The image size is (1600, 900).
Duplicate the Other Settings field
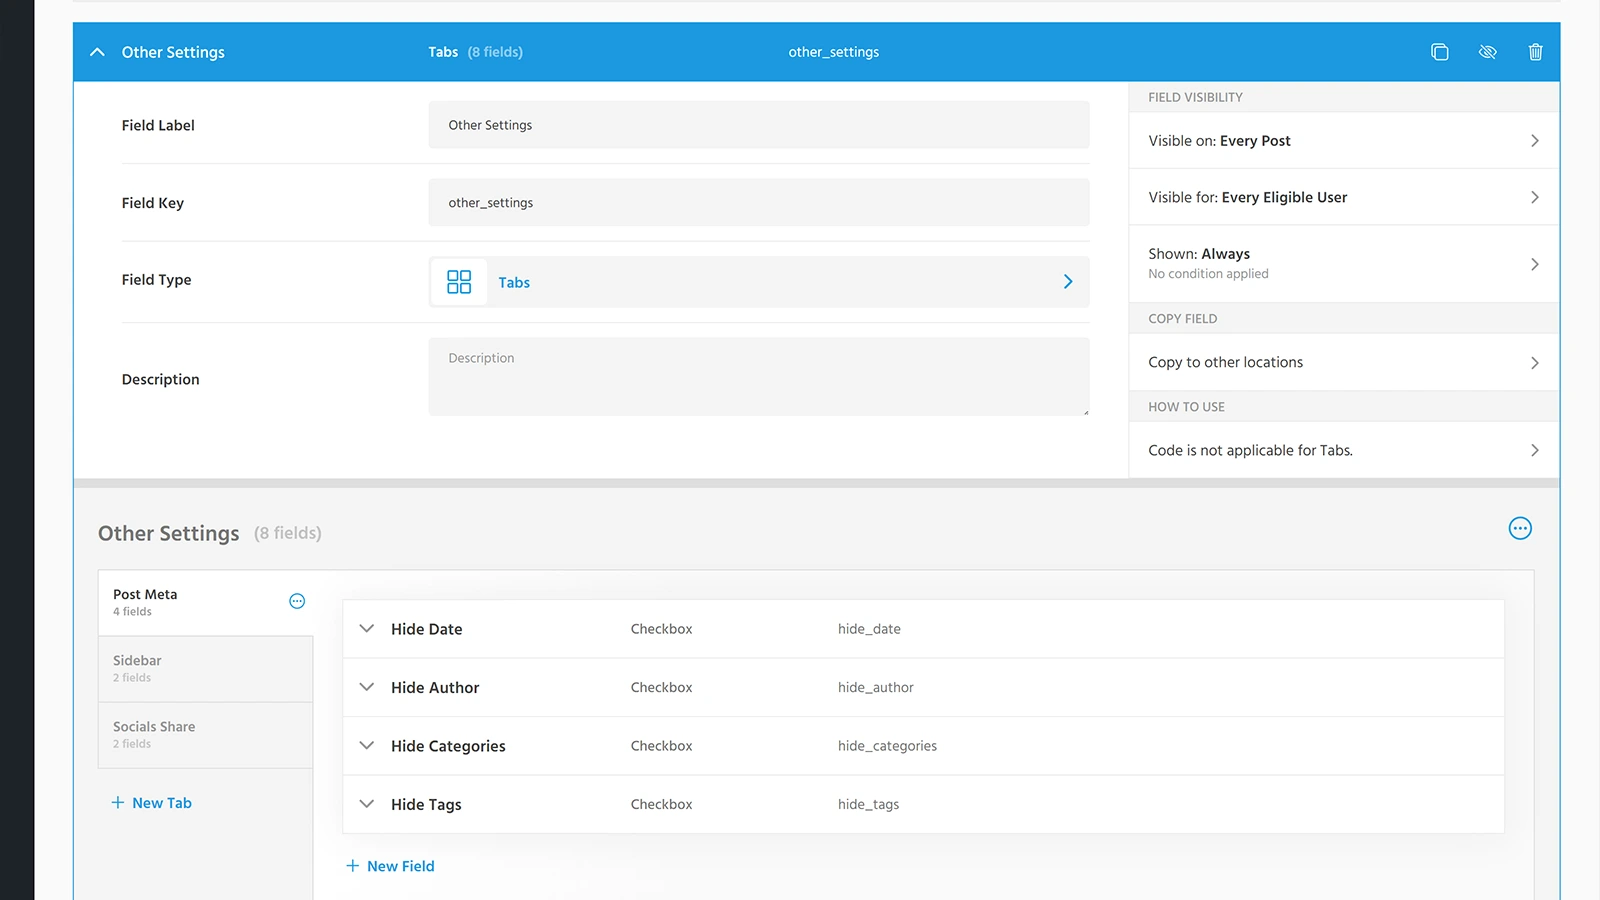coord(1440,51)
